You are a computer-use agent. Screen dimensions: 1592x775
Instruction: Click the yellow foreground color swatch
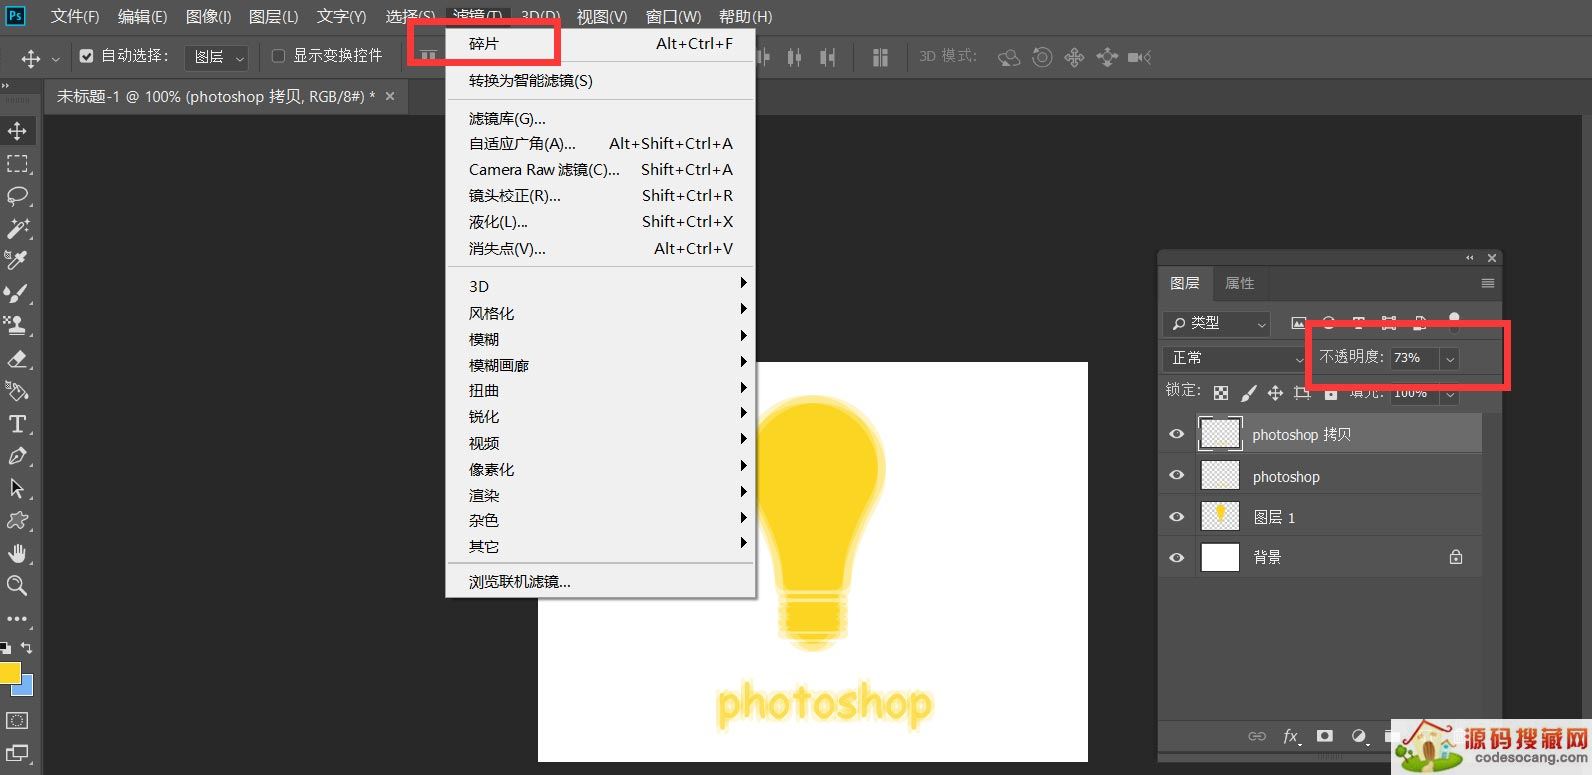[x=9, y=673]
